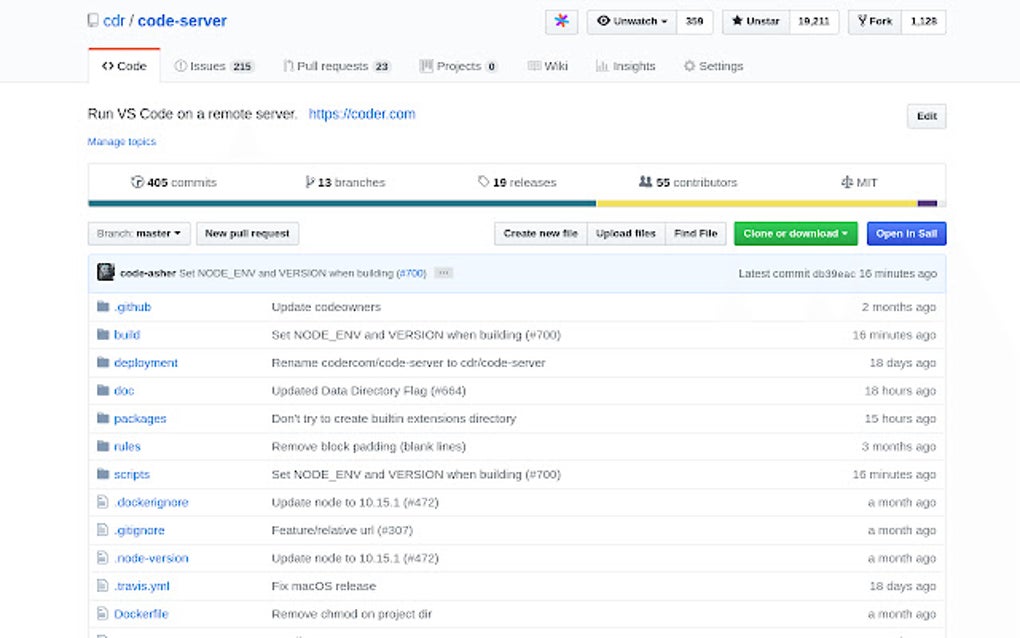
Task: Click the Edit button for the repository description
Action: pyautogui.click(x=925, y=115)
